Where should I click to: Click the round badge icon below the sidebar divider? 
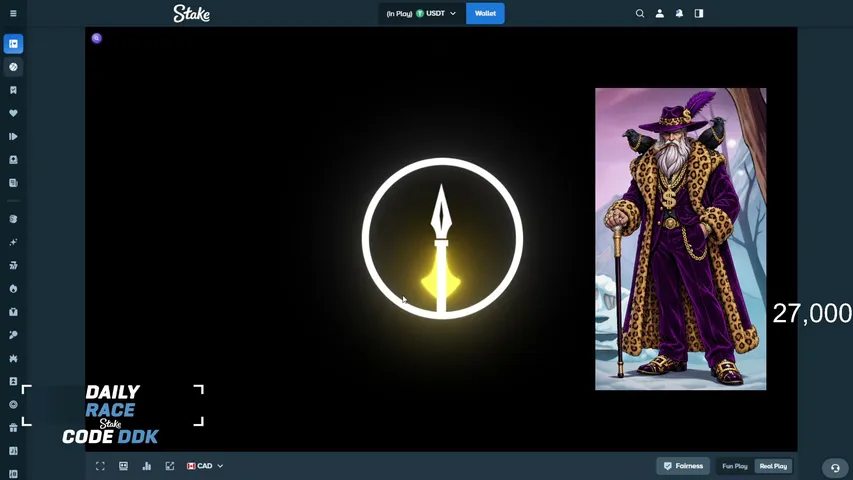[x=13, y=219]
